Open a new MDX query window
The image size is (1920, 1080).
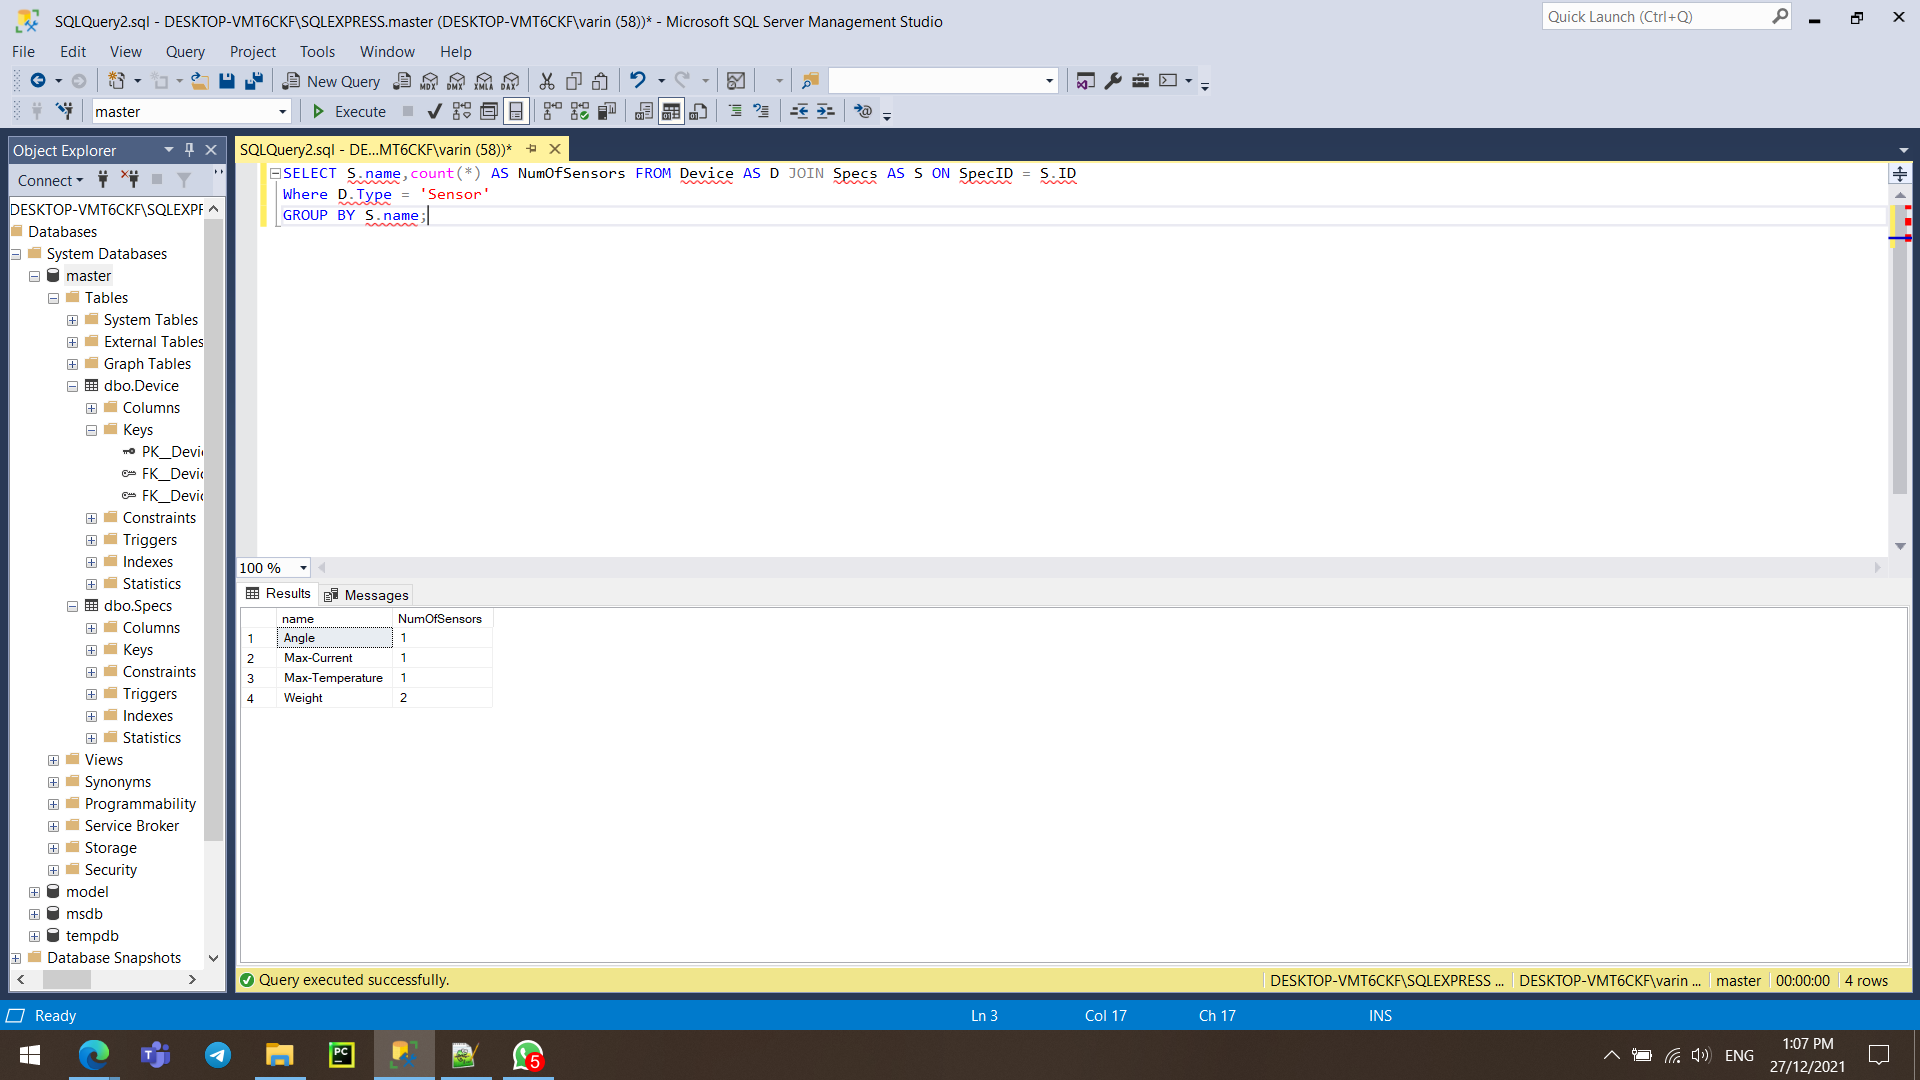(x=428, y=80)
